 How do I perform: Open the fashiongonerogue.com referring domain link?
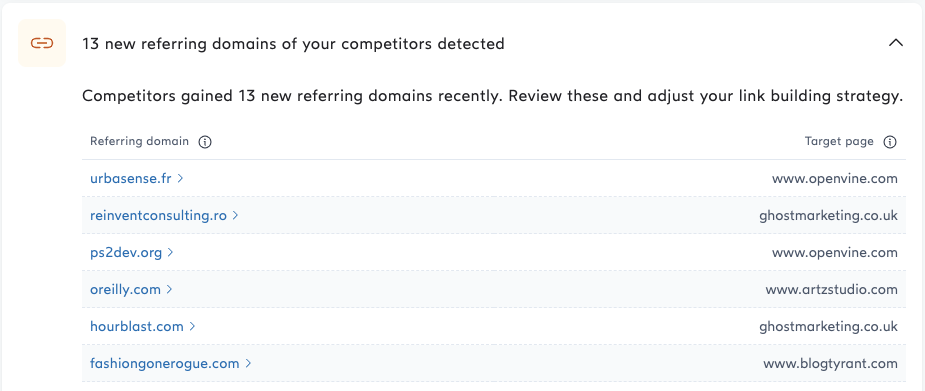(165, 363)
